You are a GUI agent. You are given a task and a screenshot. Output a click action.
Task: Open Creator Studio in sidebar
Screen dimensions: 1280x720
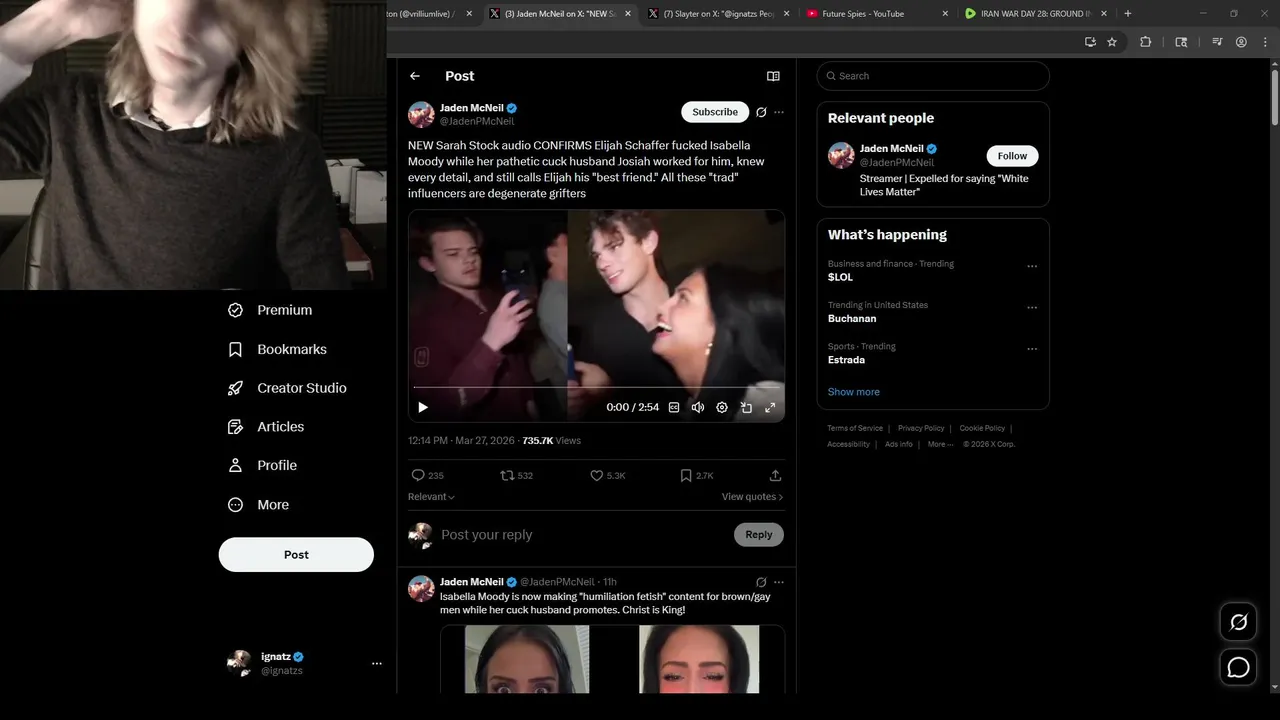pos(288,388)
